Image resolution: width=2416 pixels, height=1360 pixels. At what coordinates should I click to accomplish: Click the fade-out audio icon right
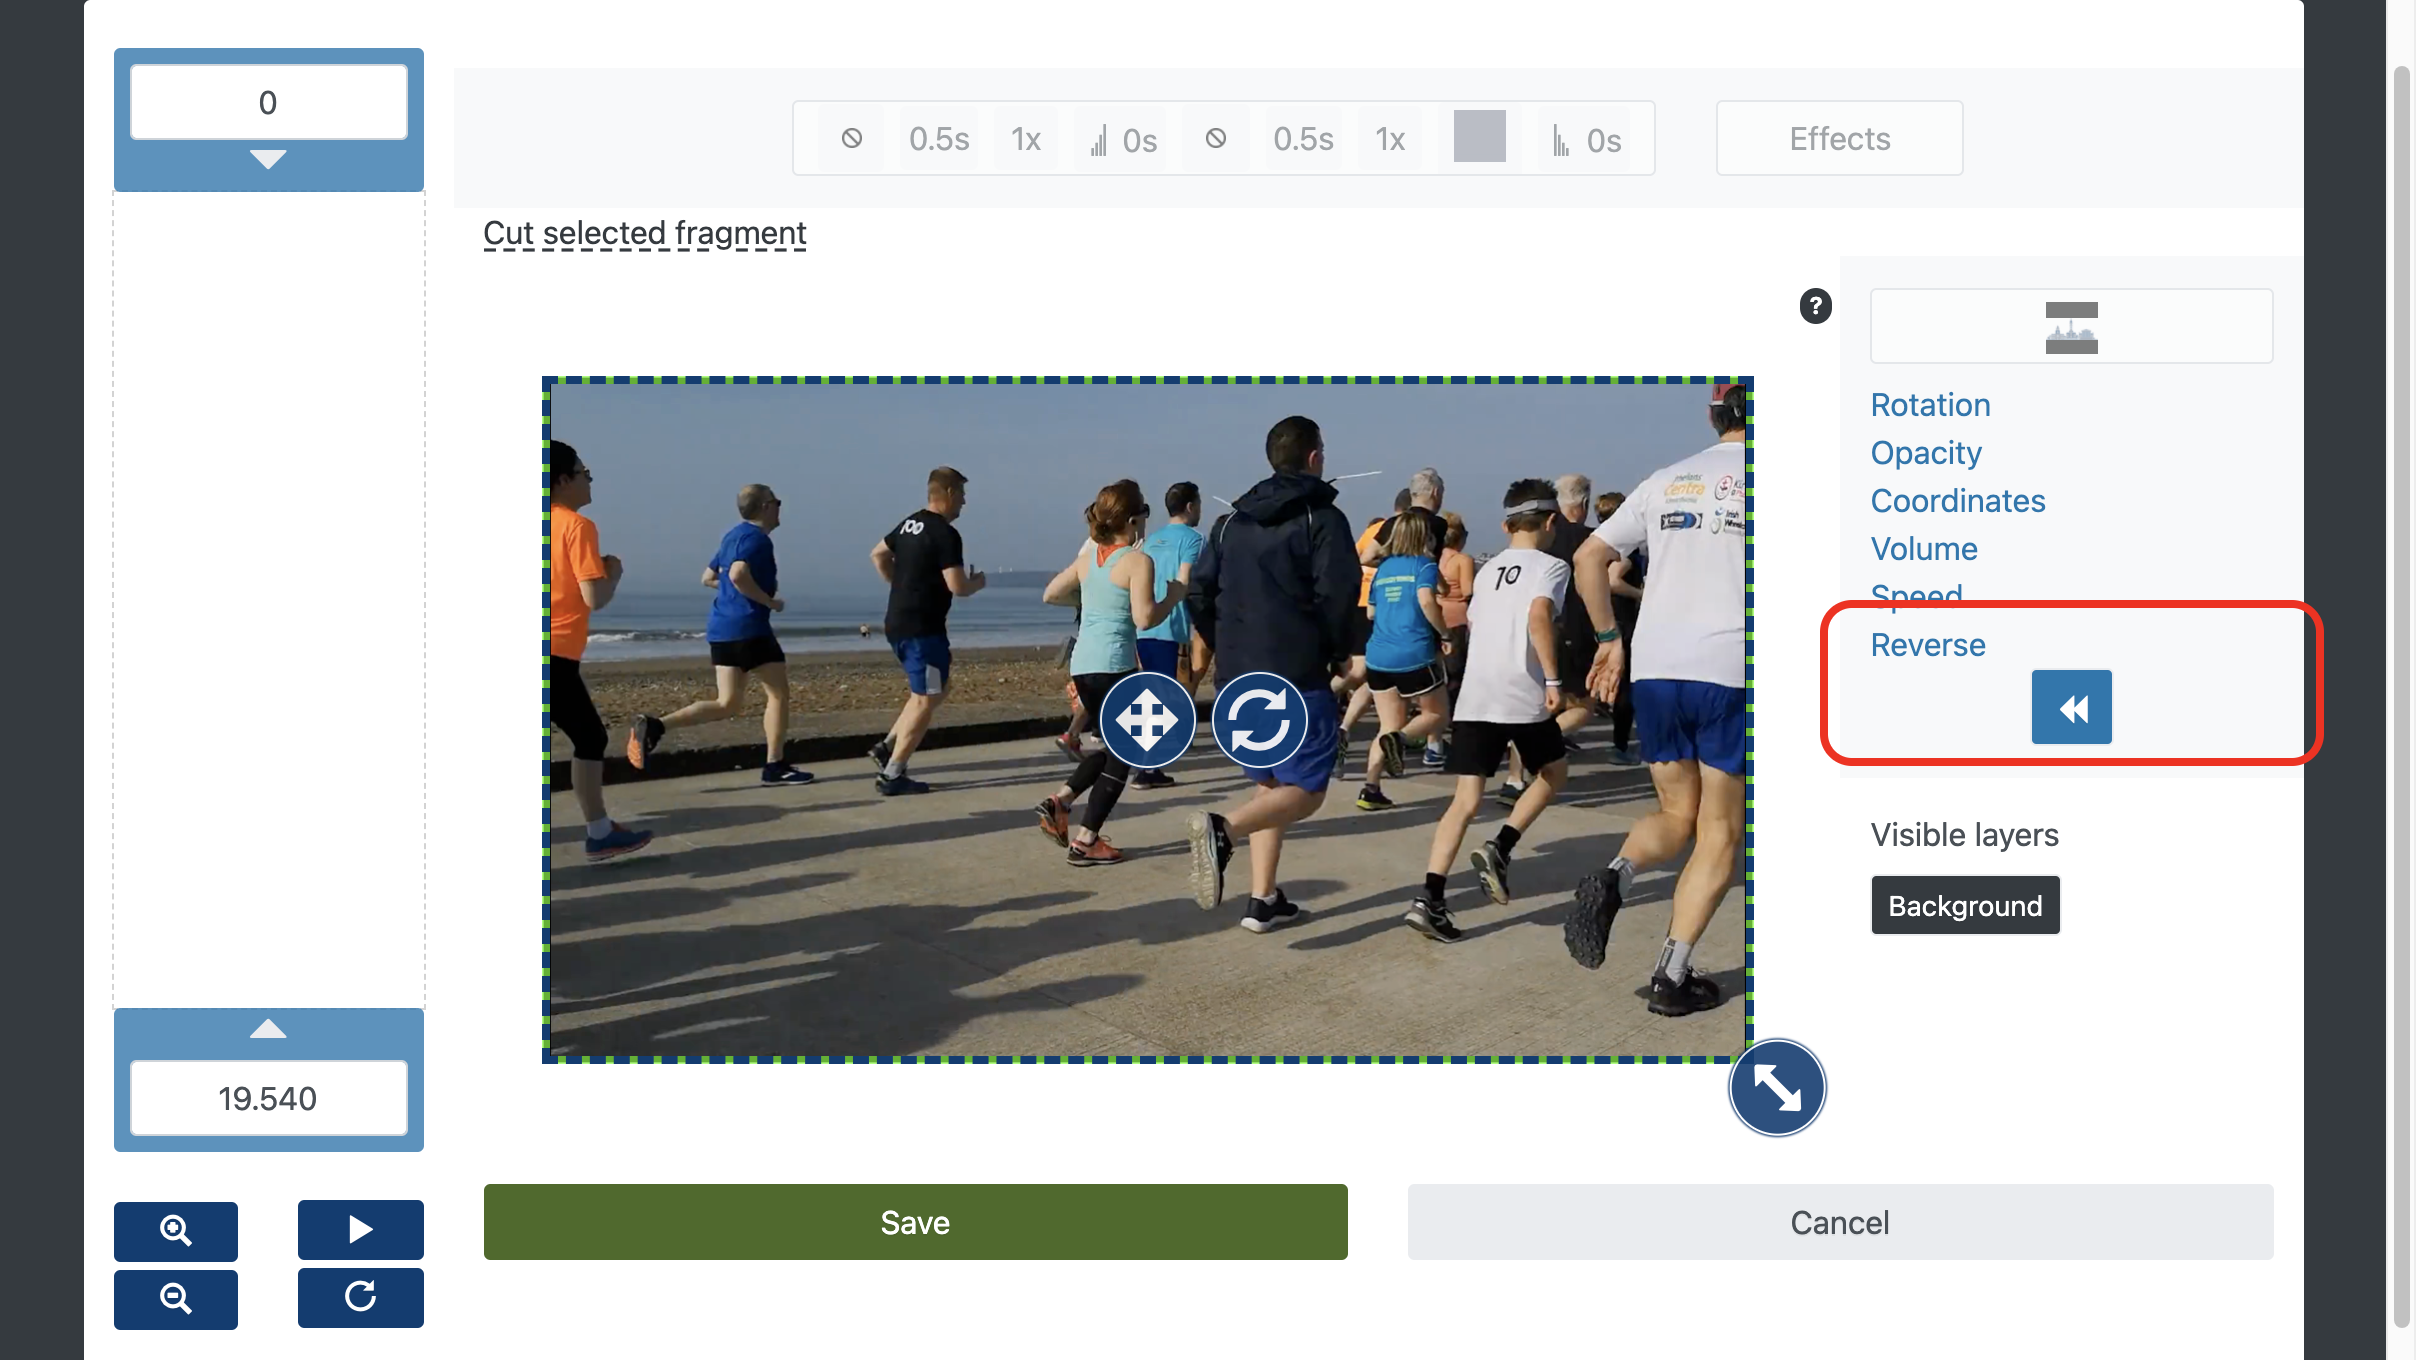[1560, 139]
